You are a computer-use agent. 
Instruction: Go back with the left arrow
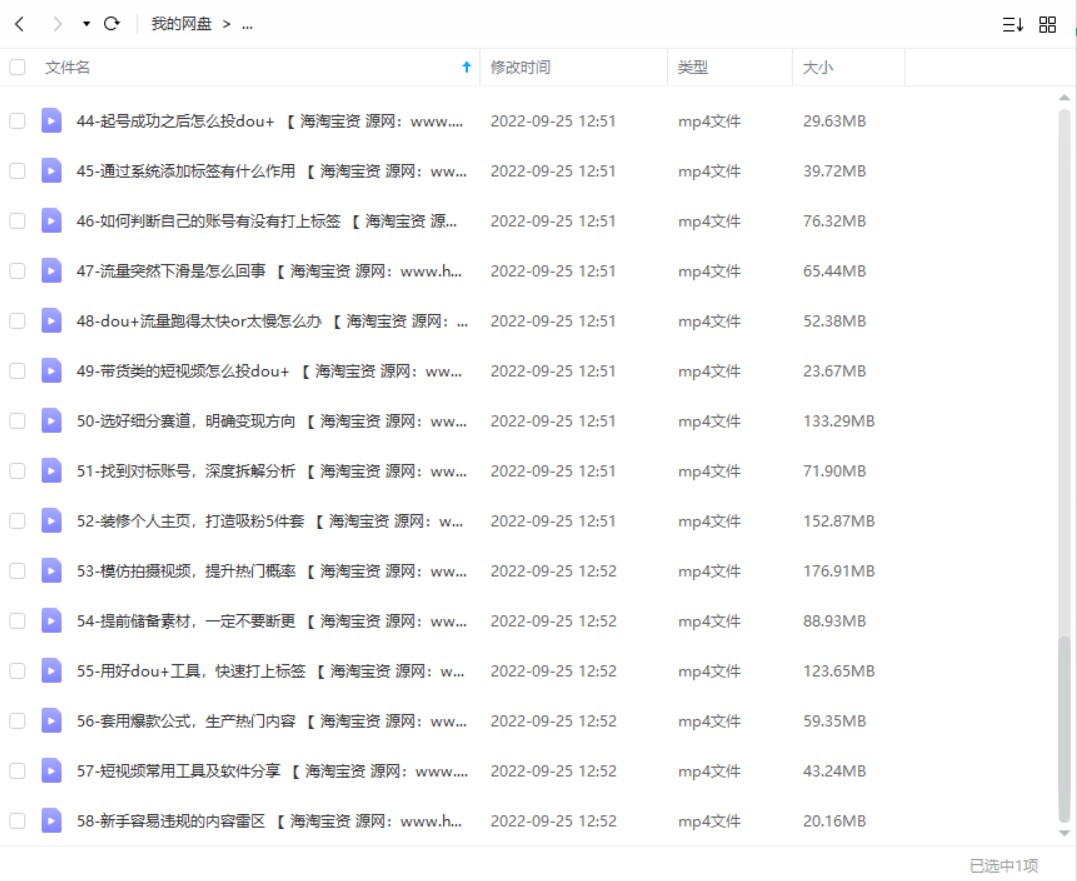point(19,24)
